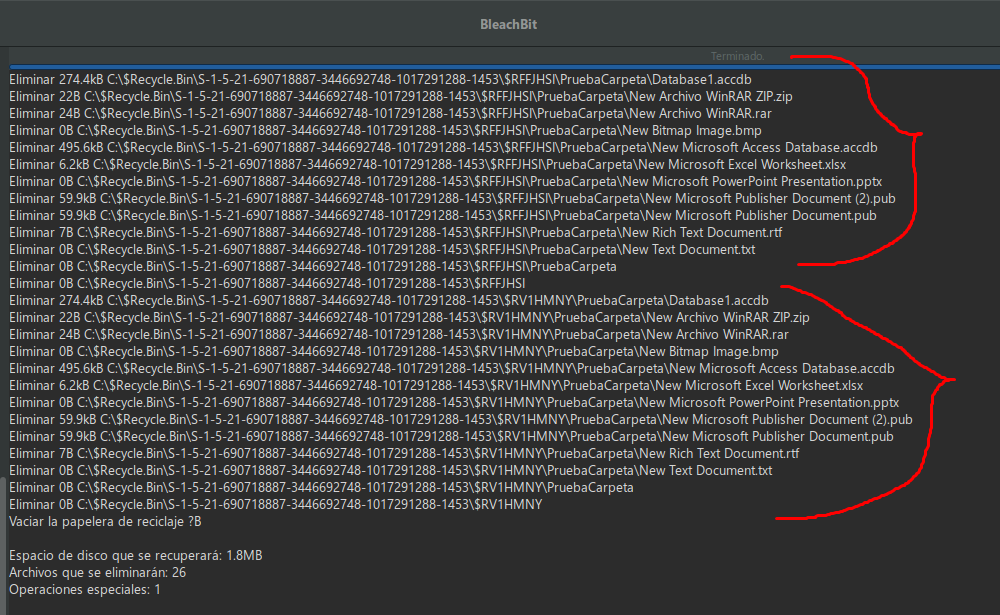Click the Terminado progress bar

(500, 57)
